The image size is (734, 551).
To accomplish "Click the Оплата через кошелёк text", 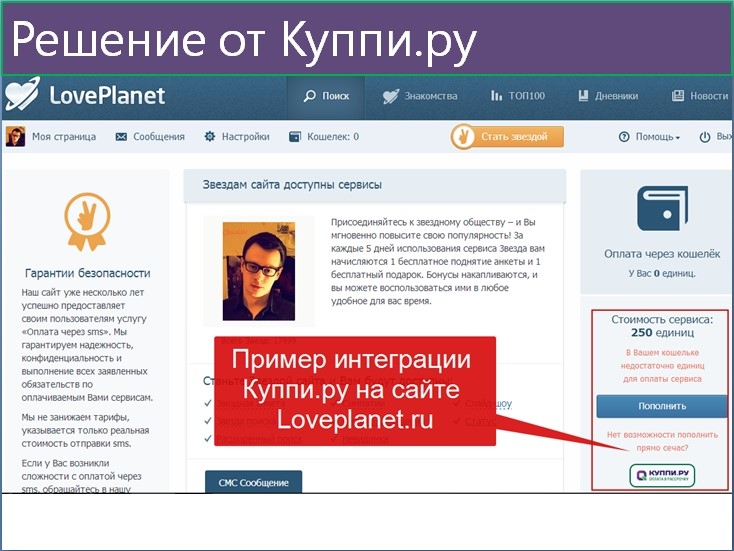I will point(662,254).
